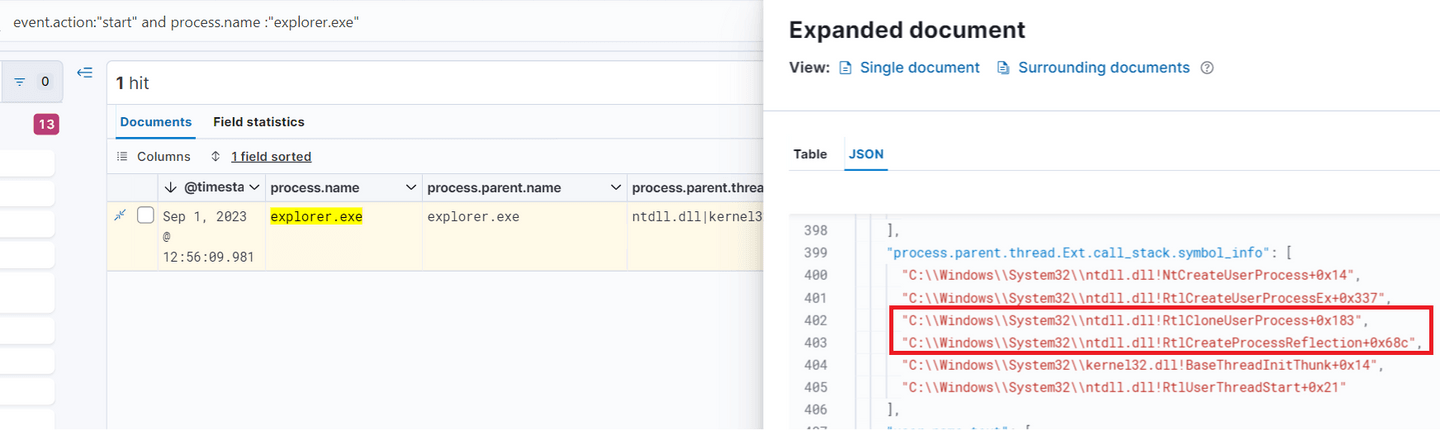
Task: Select the row checkbox for Sep 1 document
Action: coord(145,215)
